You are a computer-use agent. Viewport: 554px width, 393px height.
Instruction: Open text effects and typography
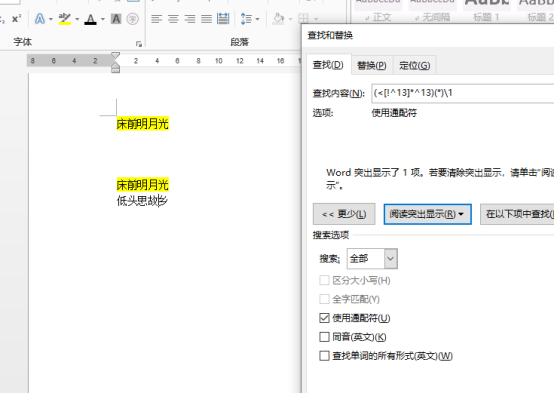point(40,19)
